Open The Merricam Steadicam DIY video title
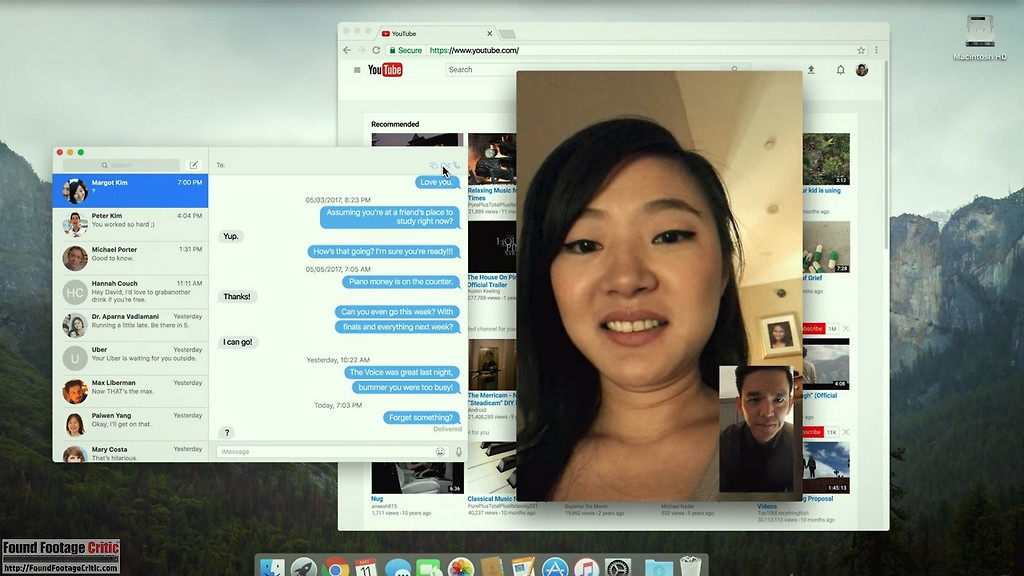 pos(491,399)
